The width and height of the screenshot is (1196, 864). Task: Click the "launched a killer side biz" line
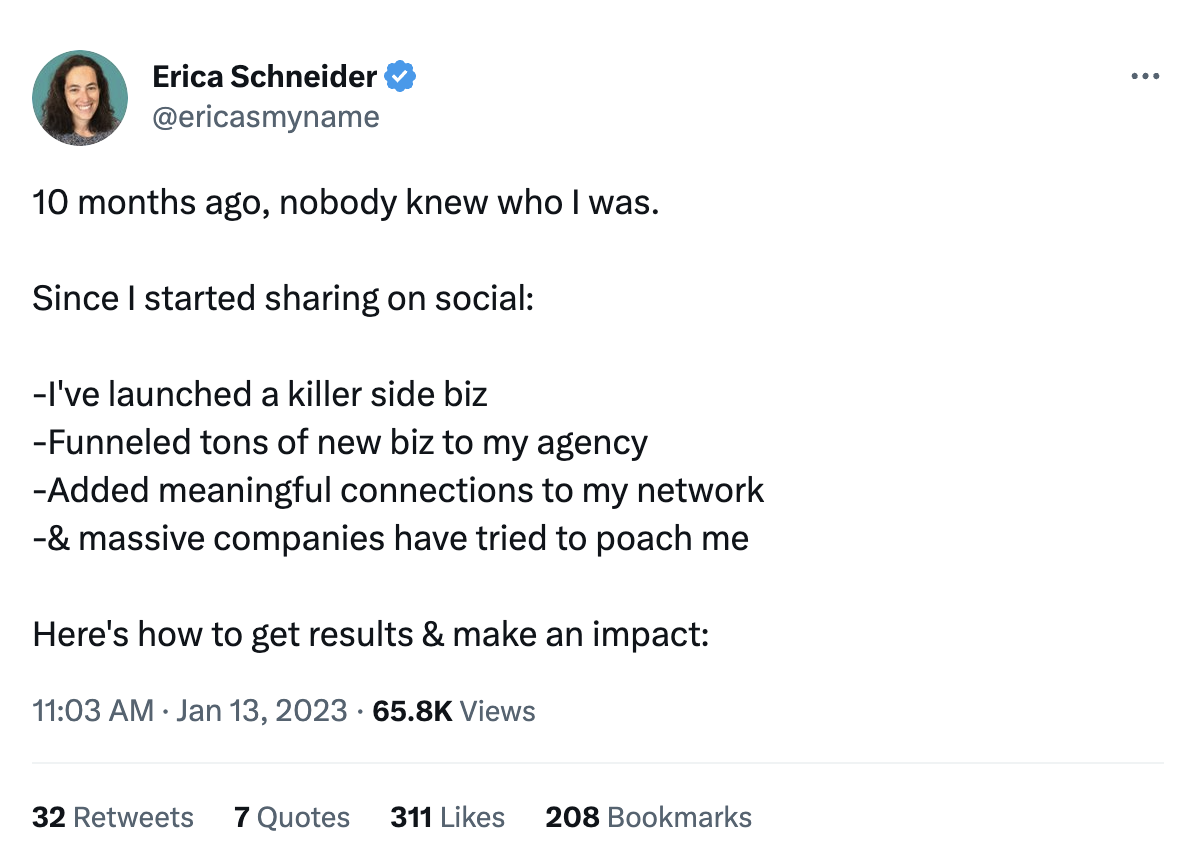[260, 394]
